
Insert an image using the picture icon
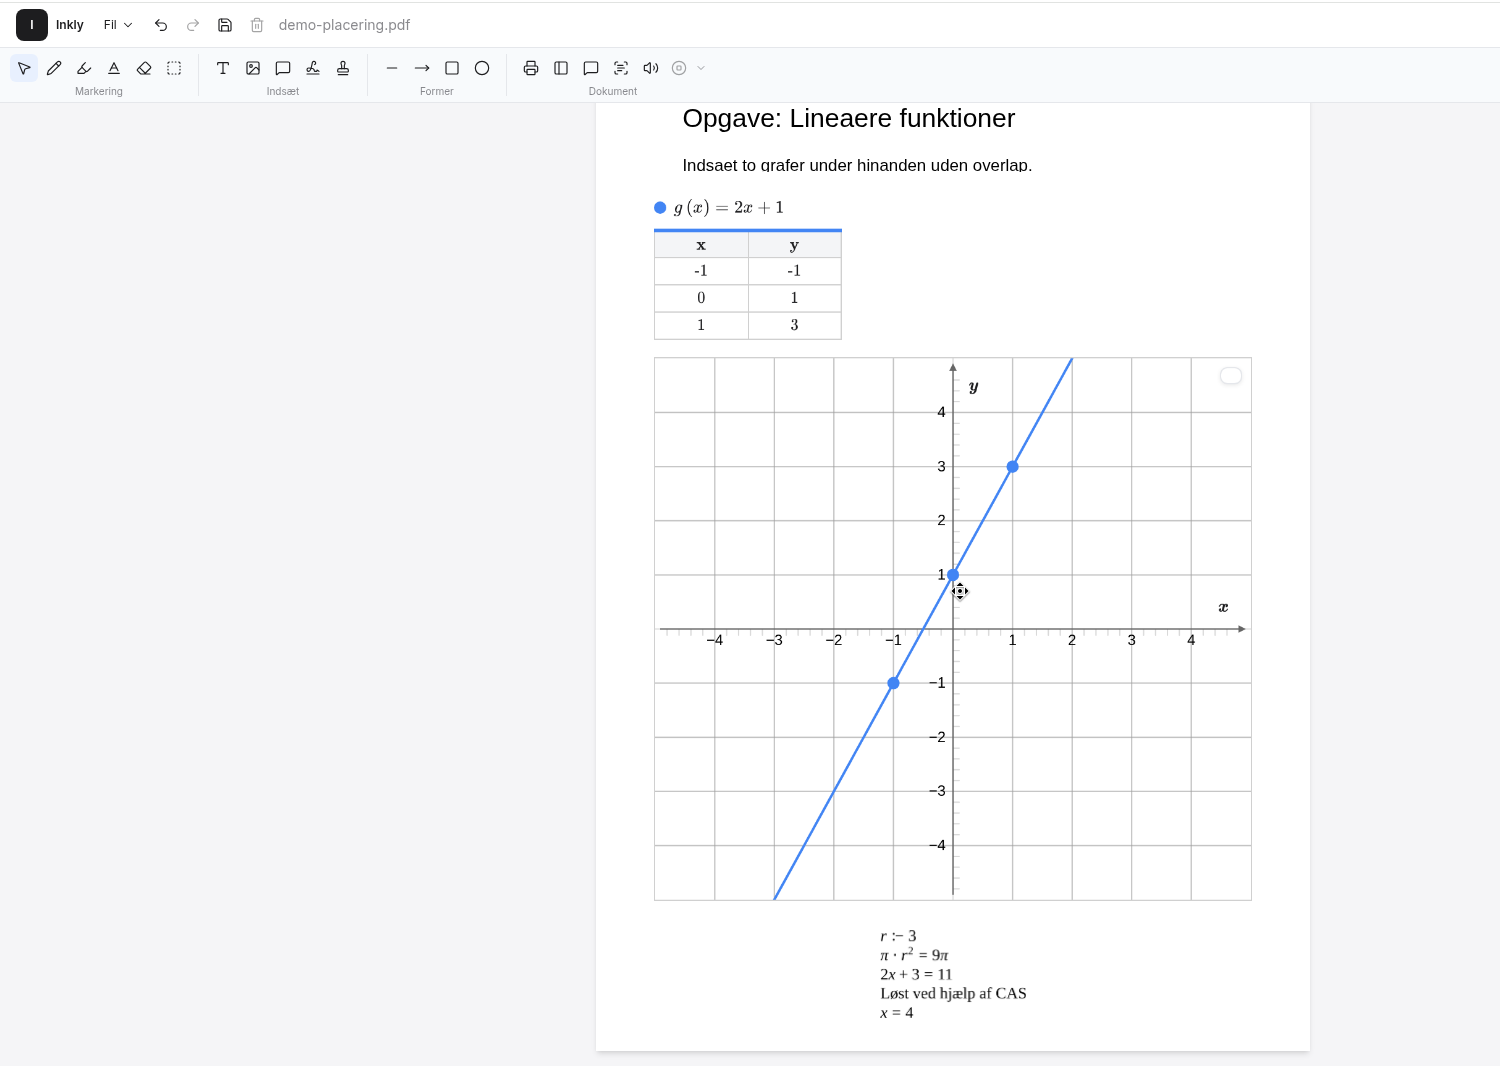tap(253, 68)
